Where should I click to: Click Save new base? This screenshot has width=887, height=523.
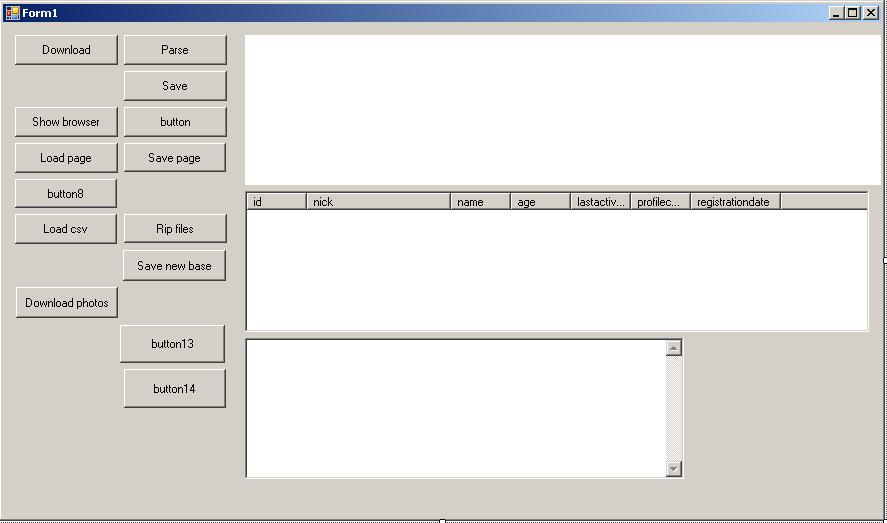(174, 266)
